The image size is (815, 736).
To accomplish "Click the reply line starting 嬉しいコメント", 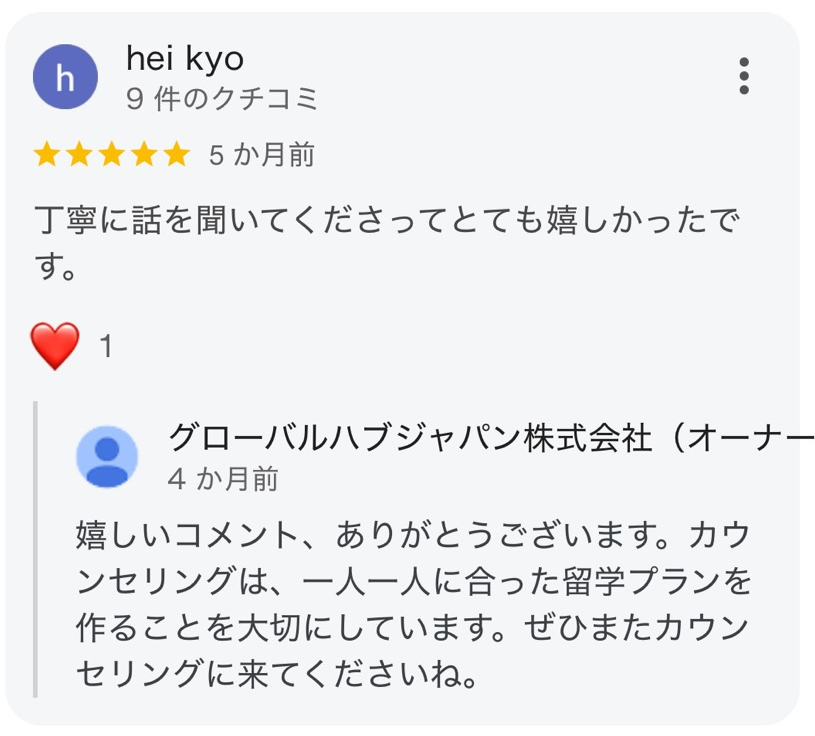I will (x=411, y=535).
